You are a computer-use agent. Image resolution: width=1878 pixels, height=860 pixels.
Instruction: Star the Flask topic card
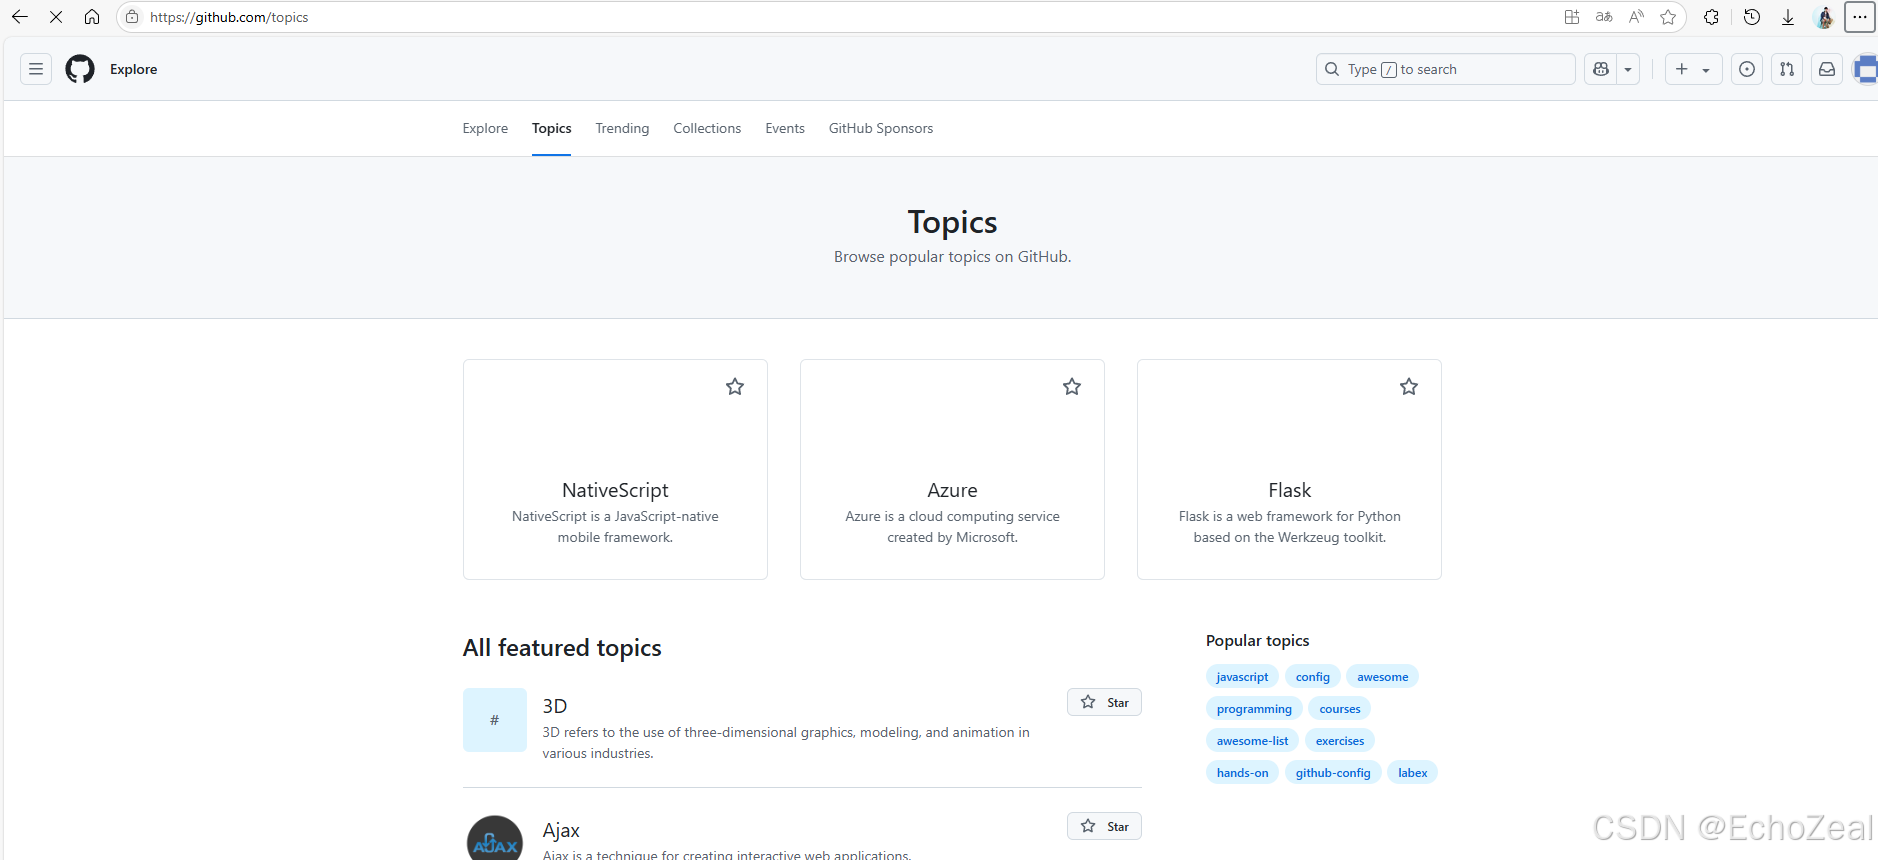pos(1409,386)
